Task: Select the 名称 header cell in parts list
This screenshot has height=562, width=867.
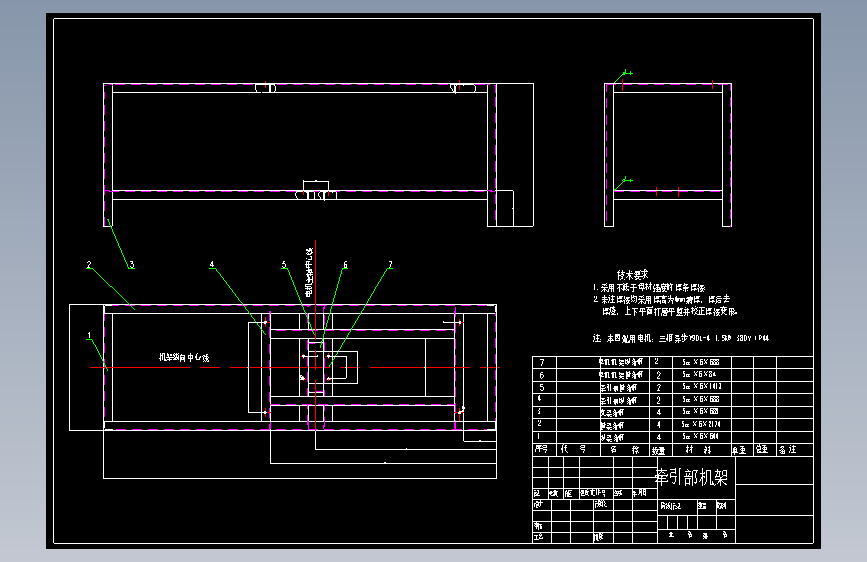Action: 624,450
